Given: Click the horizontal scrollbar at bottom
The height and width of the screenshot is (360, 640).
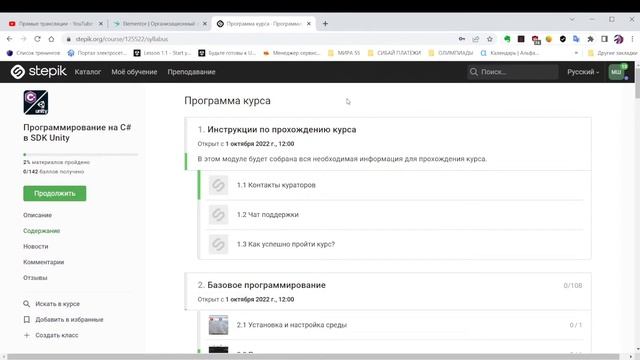Looking at the screenshot, I should (x=313, y=357).
